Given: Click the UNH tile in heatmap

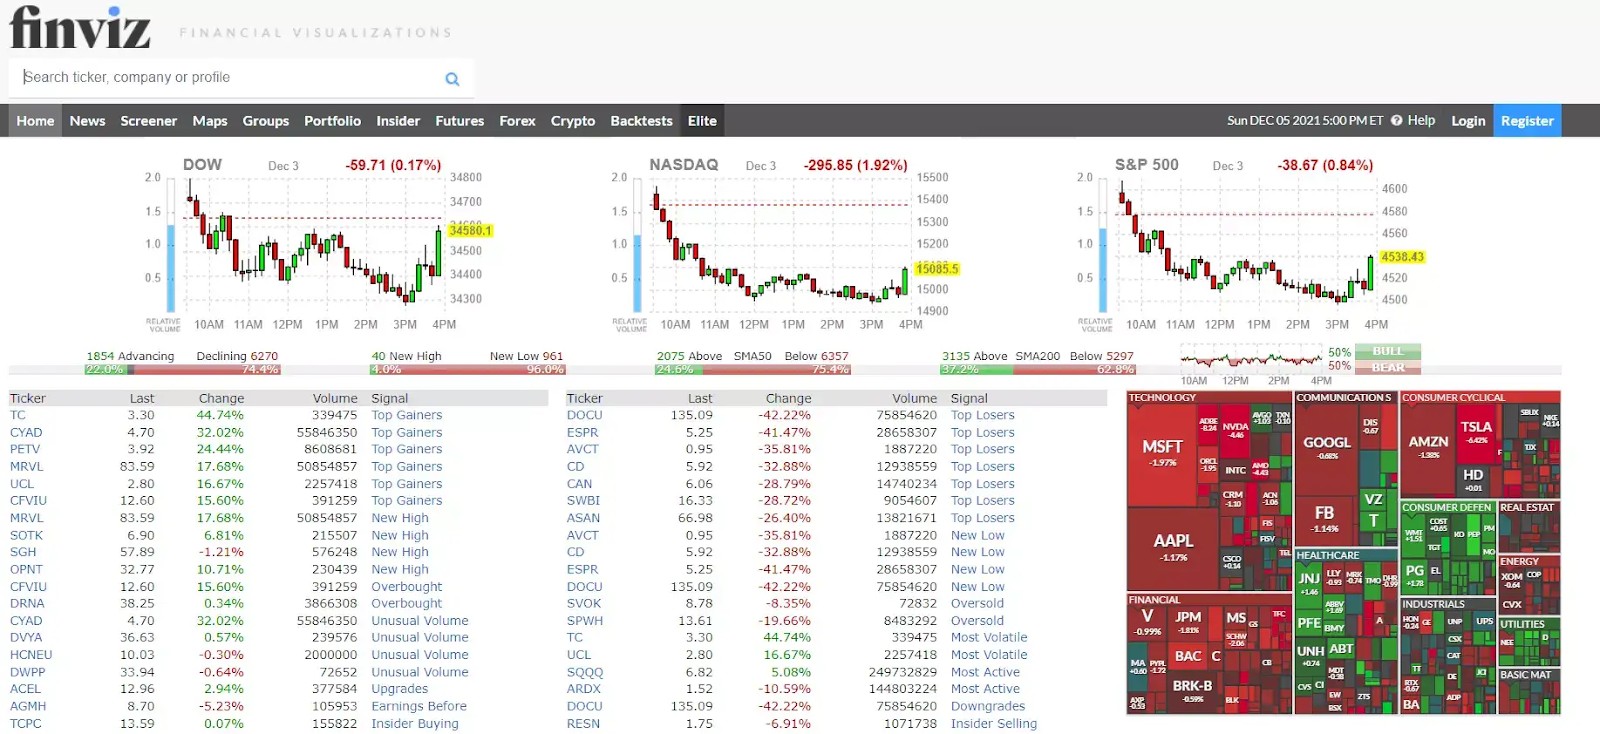Looking at the screenshot, I should click(1310, 655).
